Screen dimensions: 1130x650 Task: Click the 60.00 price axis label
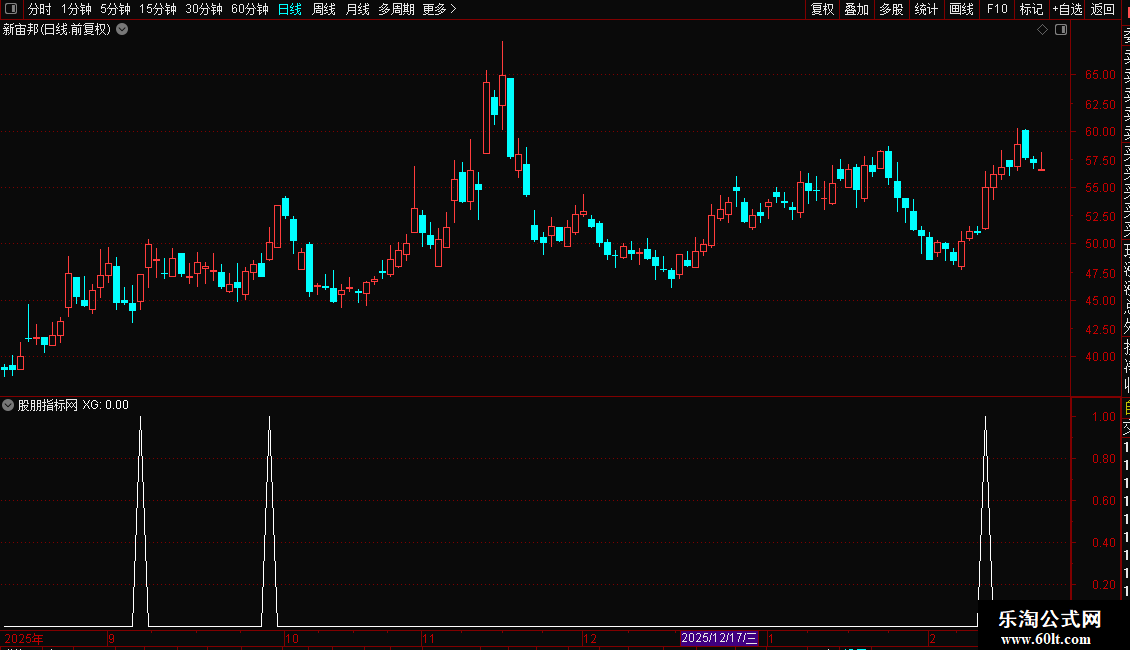coord(1100,132)
